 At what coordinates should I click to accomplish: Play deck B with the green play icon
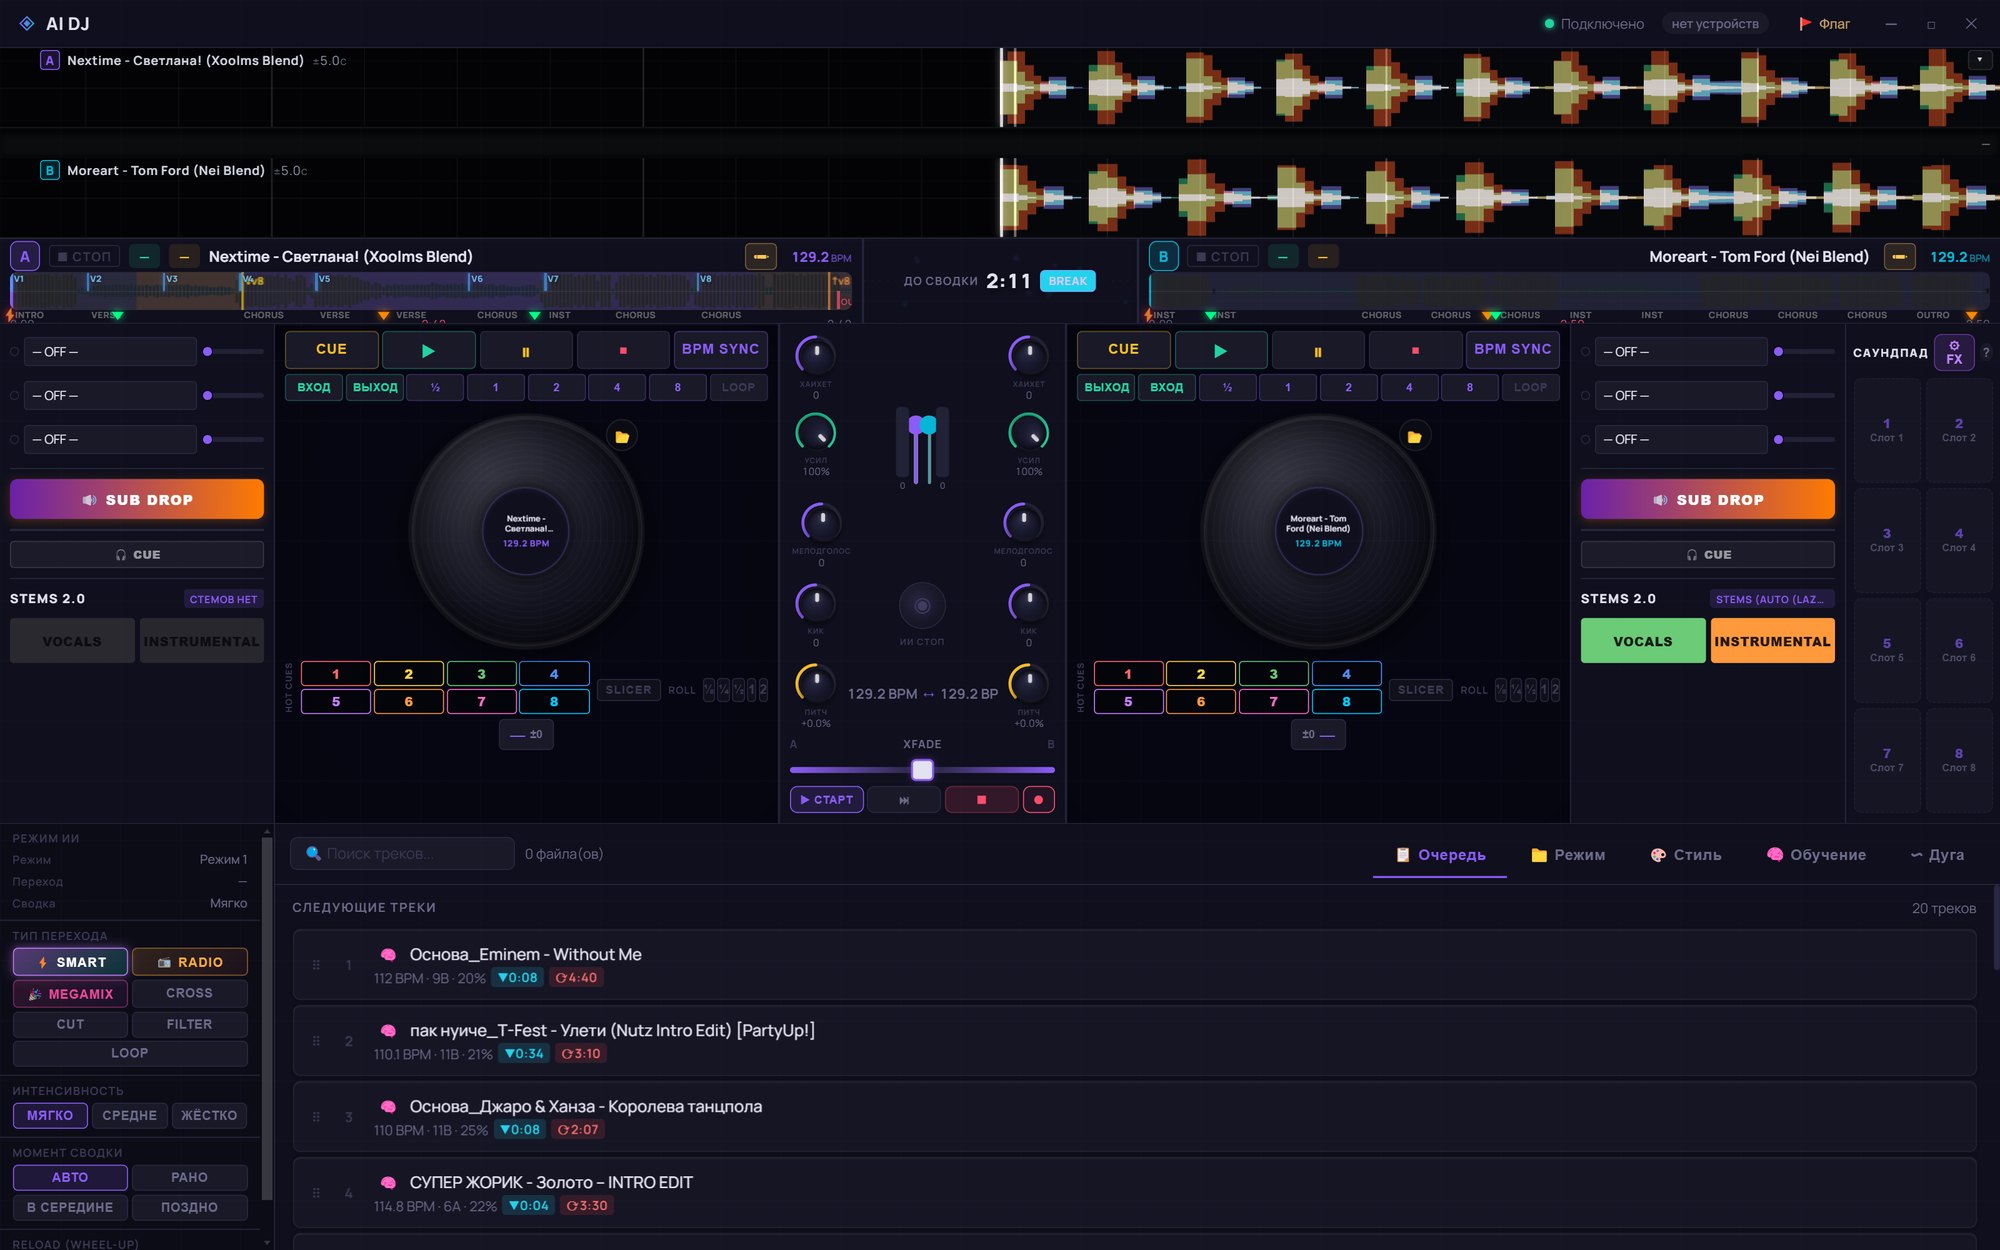(x=1219, y=350)
